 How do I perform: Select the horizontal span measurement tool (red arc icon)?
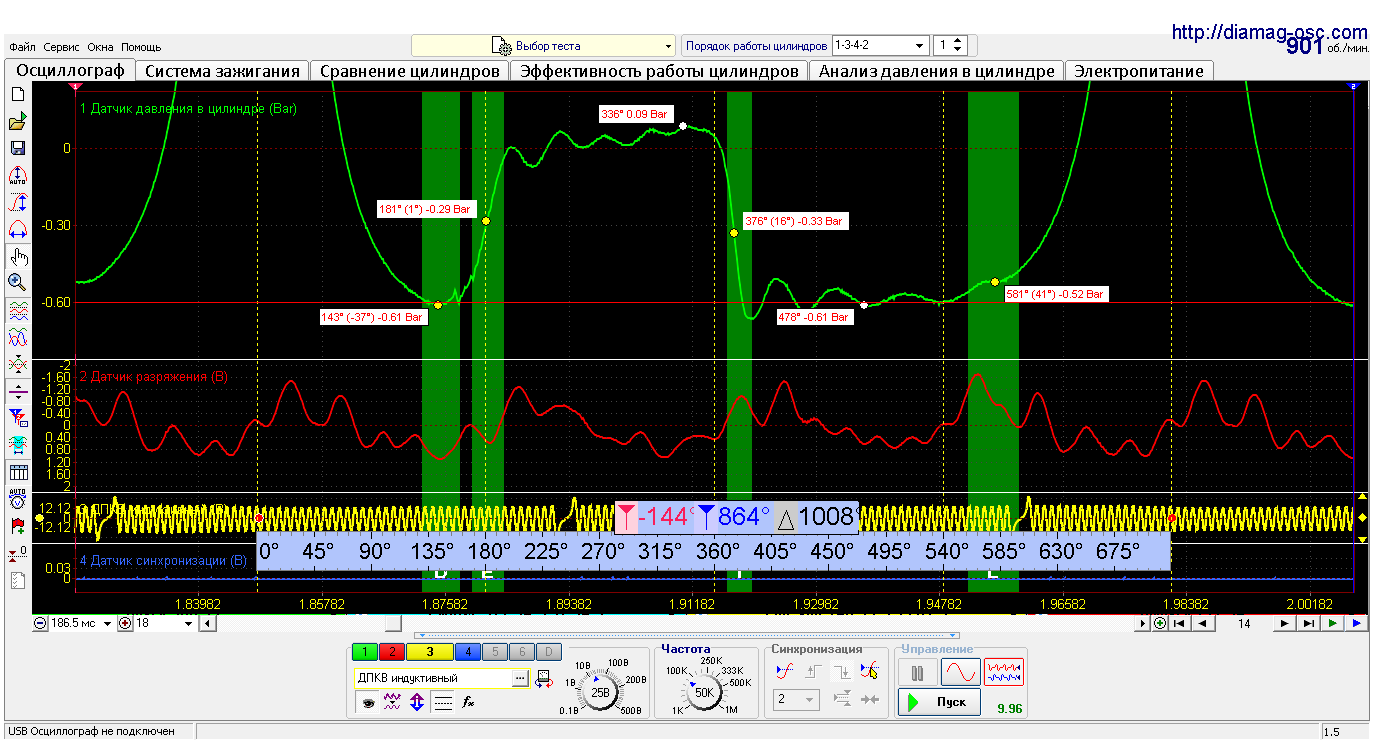17,229
